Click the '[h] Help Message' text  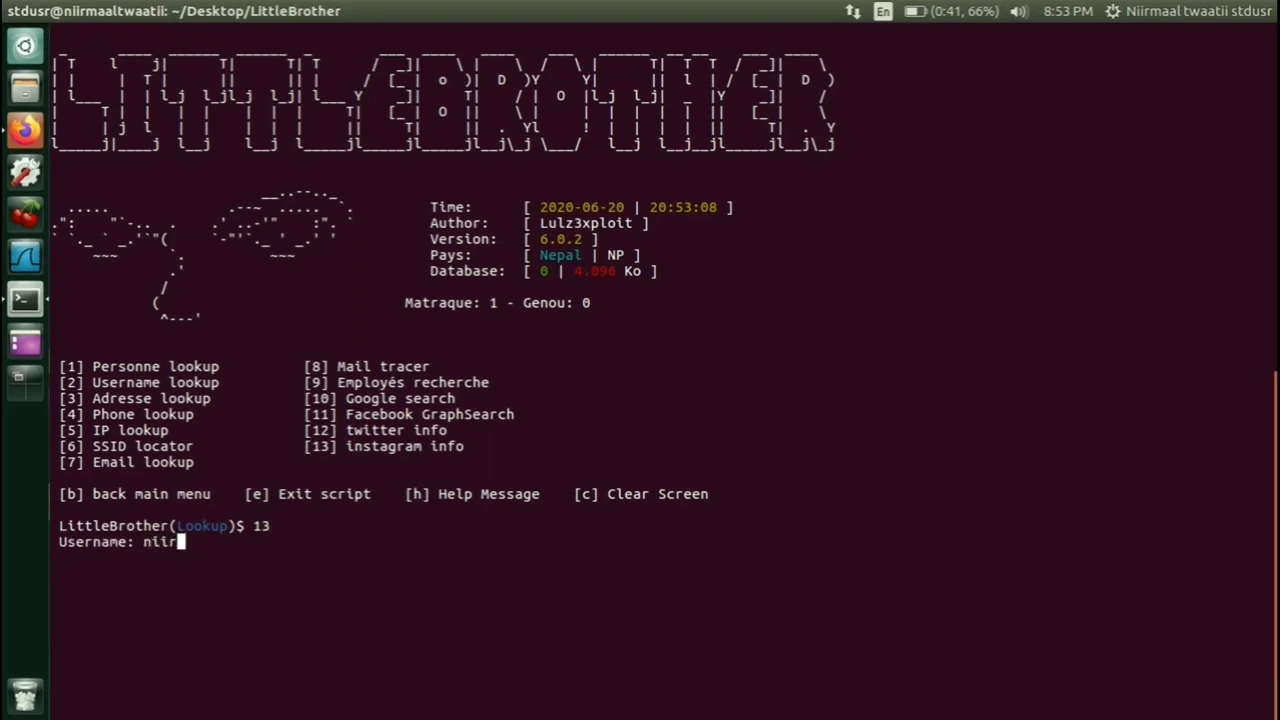pos(473,494)
